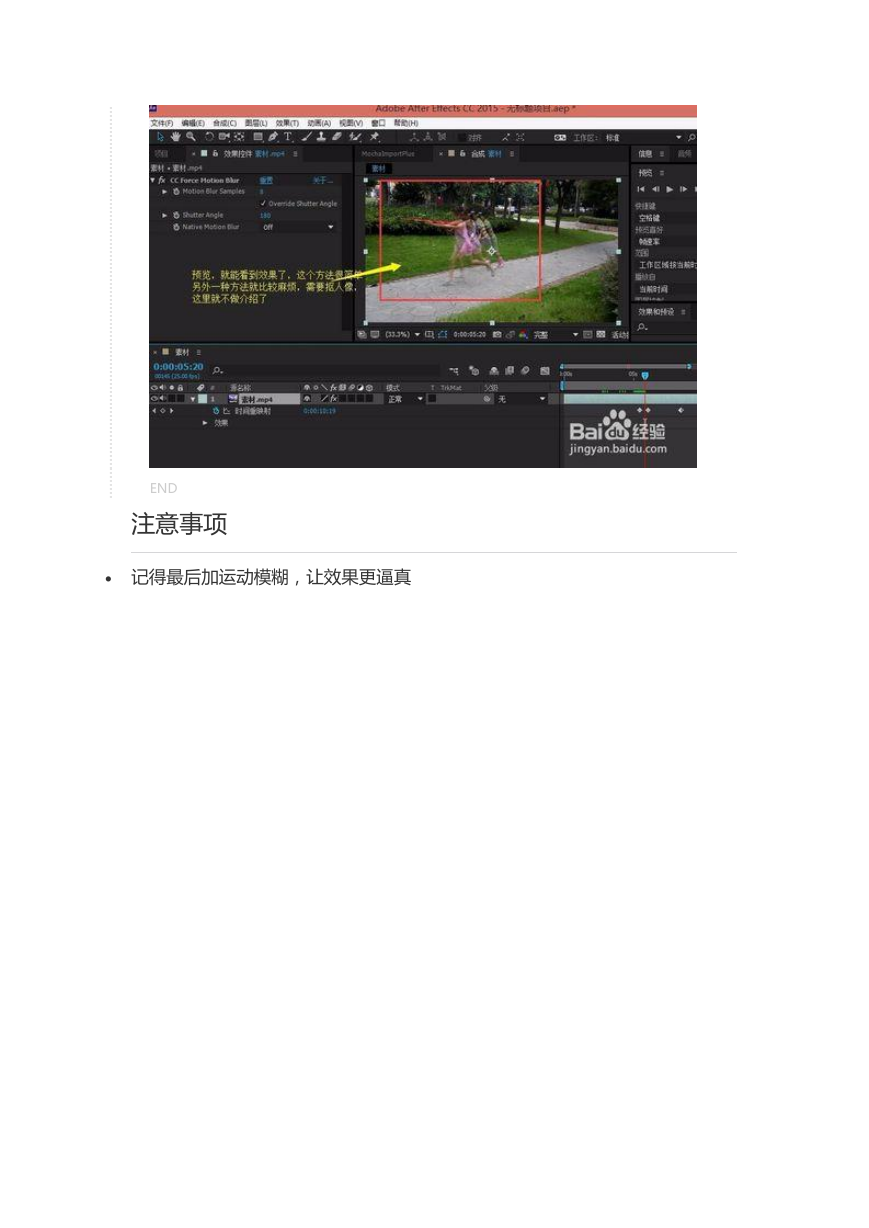Open the 文件(F) menu
The image size is (869, 1228).
point(162,123)
